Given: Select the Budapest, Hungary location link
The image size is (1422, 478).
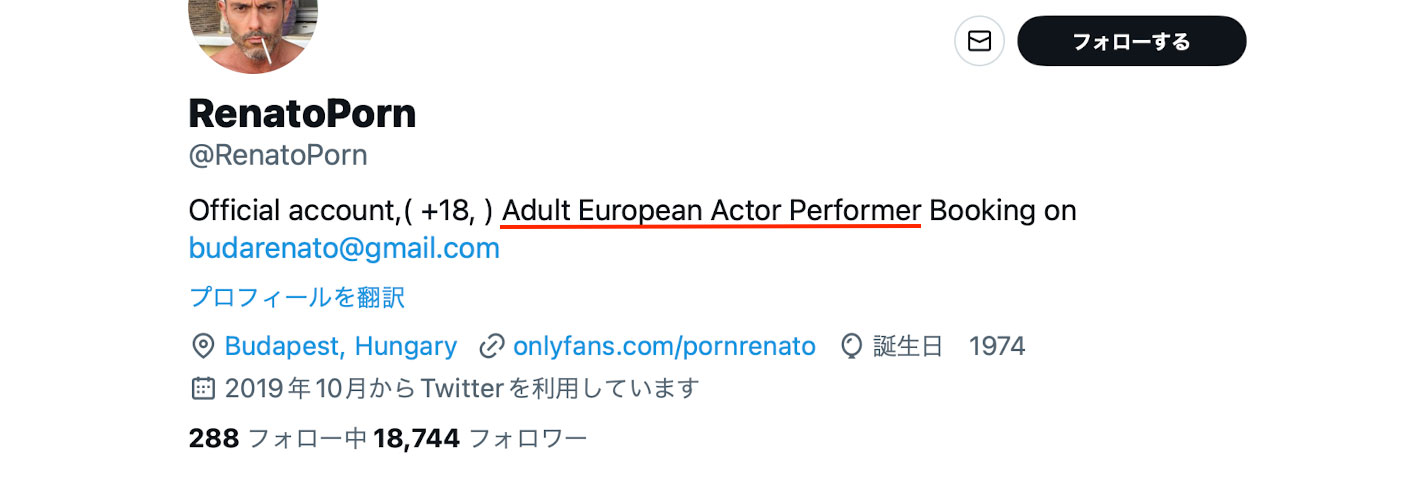Looking at the screenshot, I should (340, 347).
